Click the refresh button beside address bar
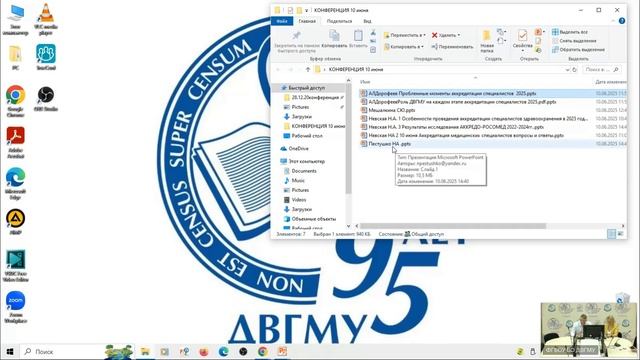The width and height of the screenshot is (640, 360). (574, 70)
